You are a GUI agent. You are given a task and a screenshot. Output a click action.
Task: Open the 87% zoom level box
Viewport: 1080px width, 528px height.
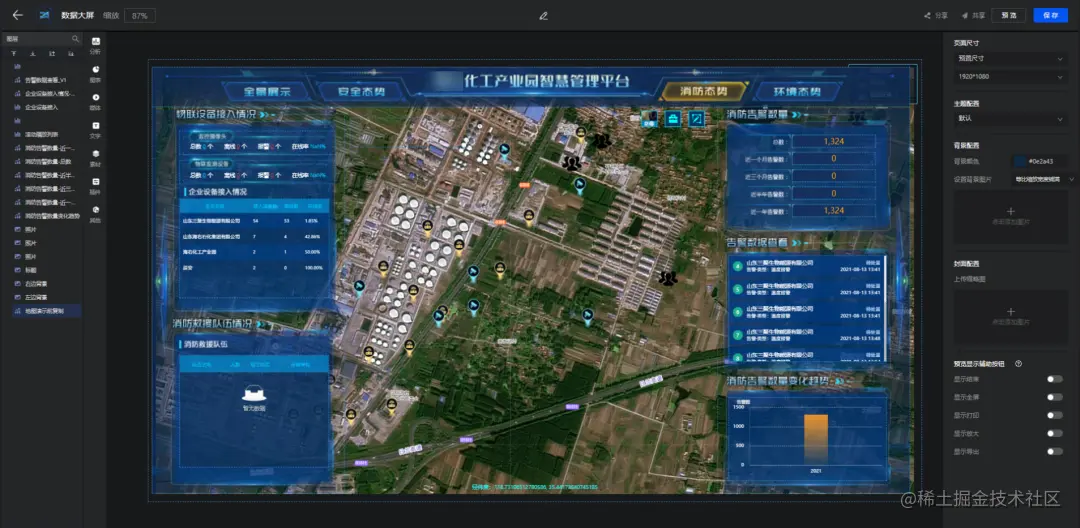(x=139, y=15)
